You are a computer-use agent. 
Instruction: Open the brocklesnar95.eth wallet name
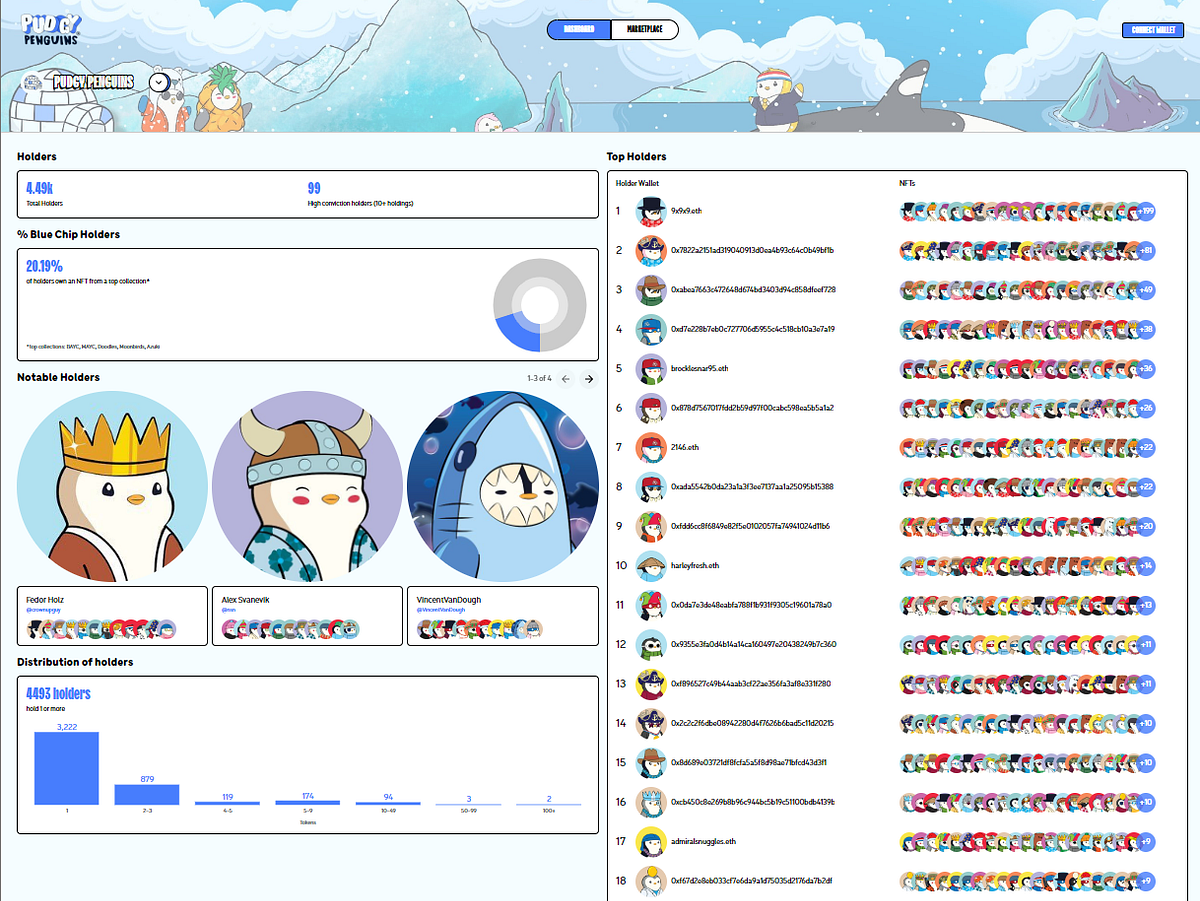[x=700, y=369]
